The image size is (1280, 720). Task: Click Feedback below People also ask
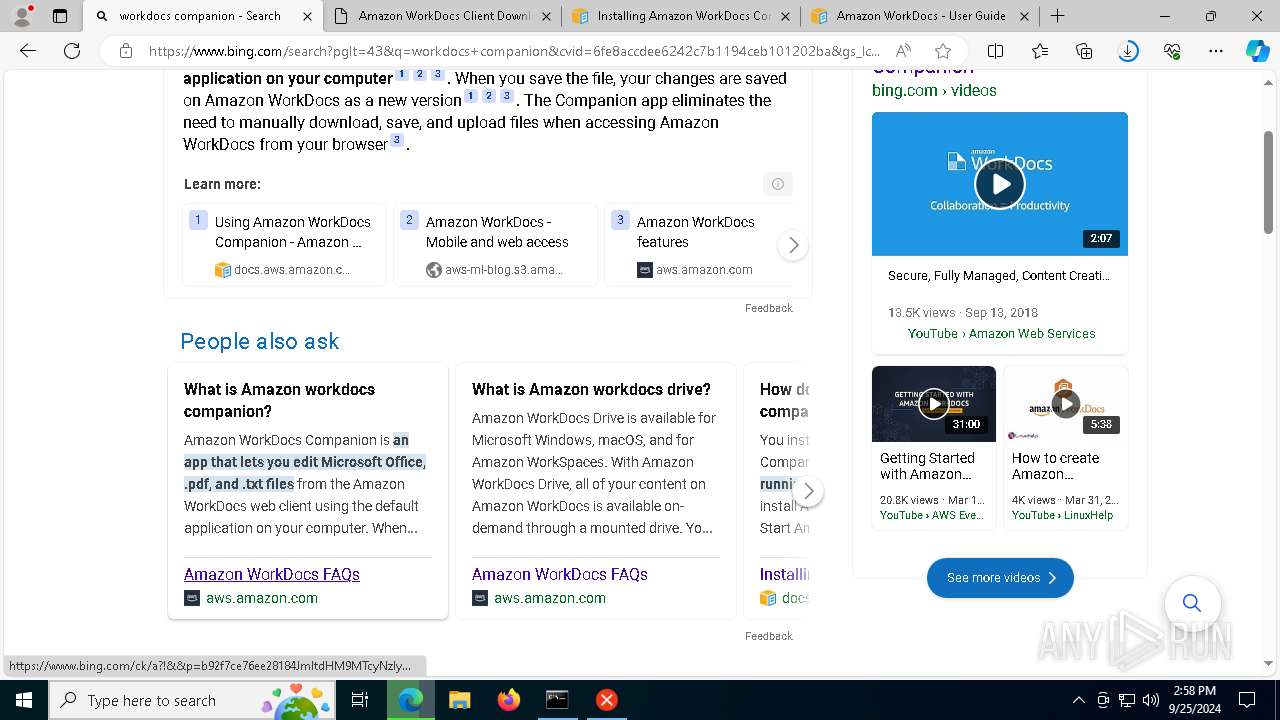tap(769, 636)
